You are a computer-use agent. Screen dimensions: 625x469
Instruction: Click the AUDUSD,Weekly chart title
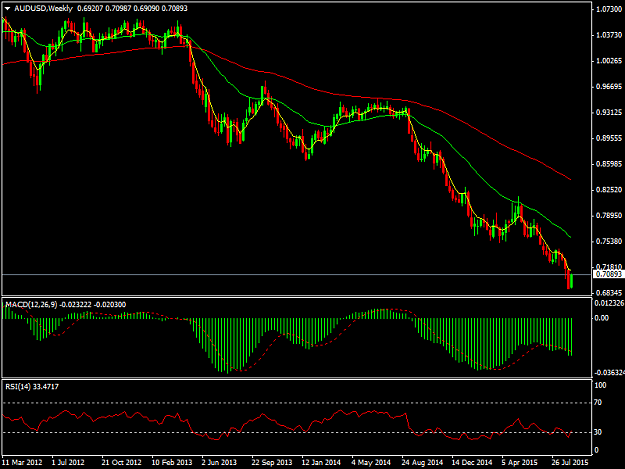pos(43,8)
